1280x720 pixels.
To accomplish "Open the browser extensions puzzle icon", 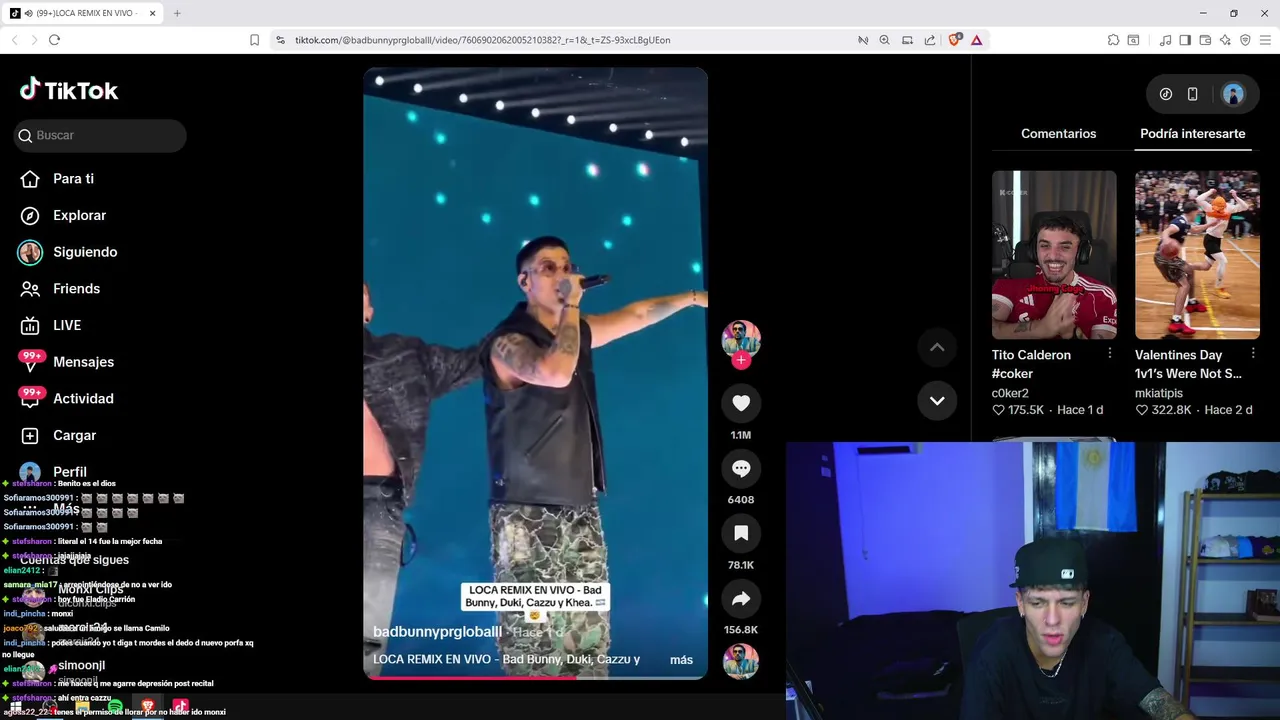I will click(x=1113, y=40).
